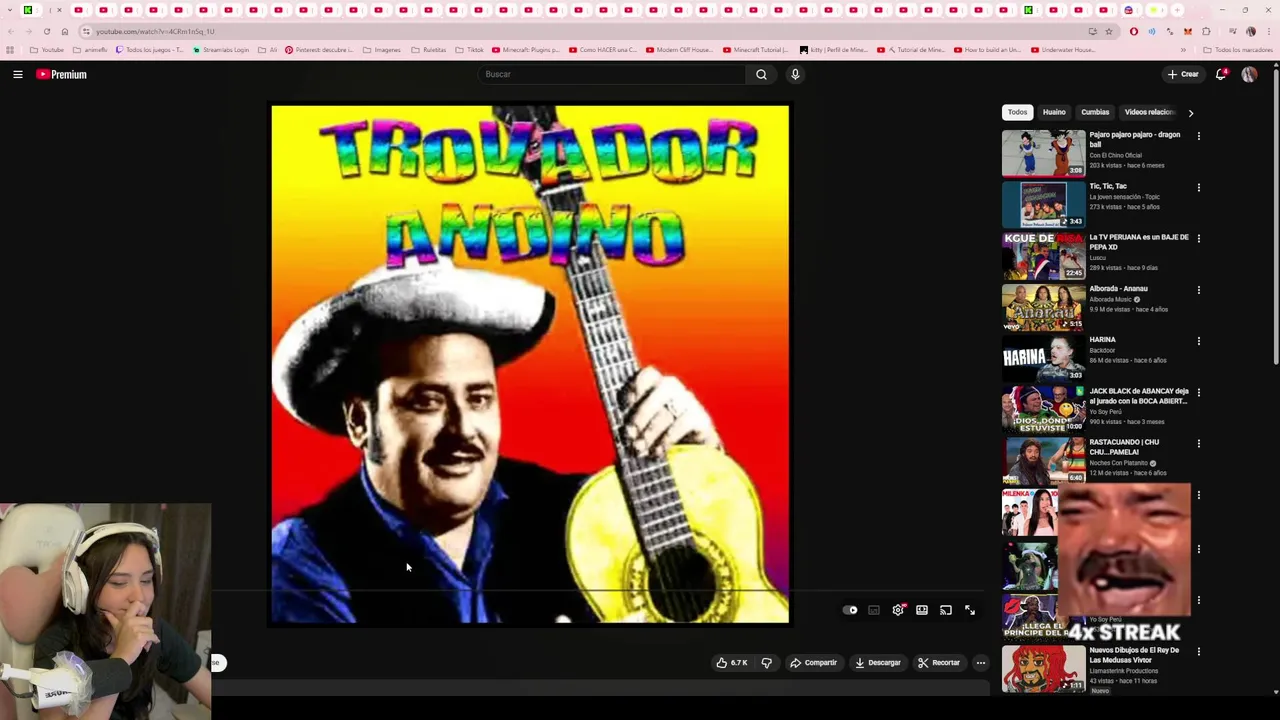Show next filter chips with arrow
The width and height of the screenshot is (1280, 720).
coord(1190,113)
